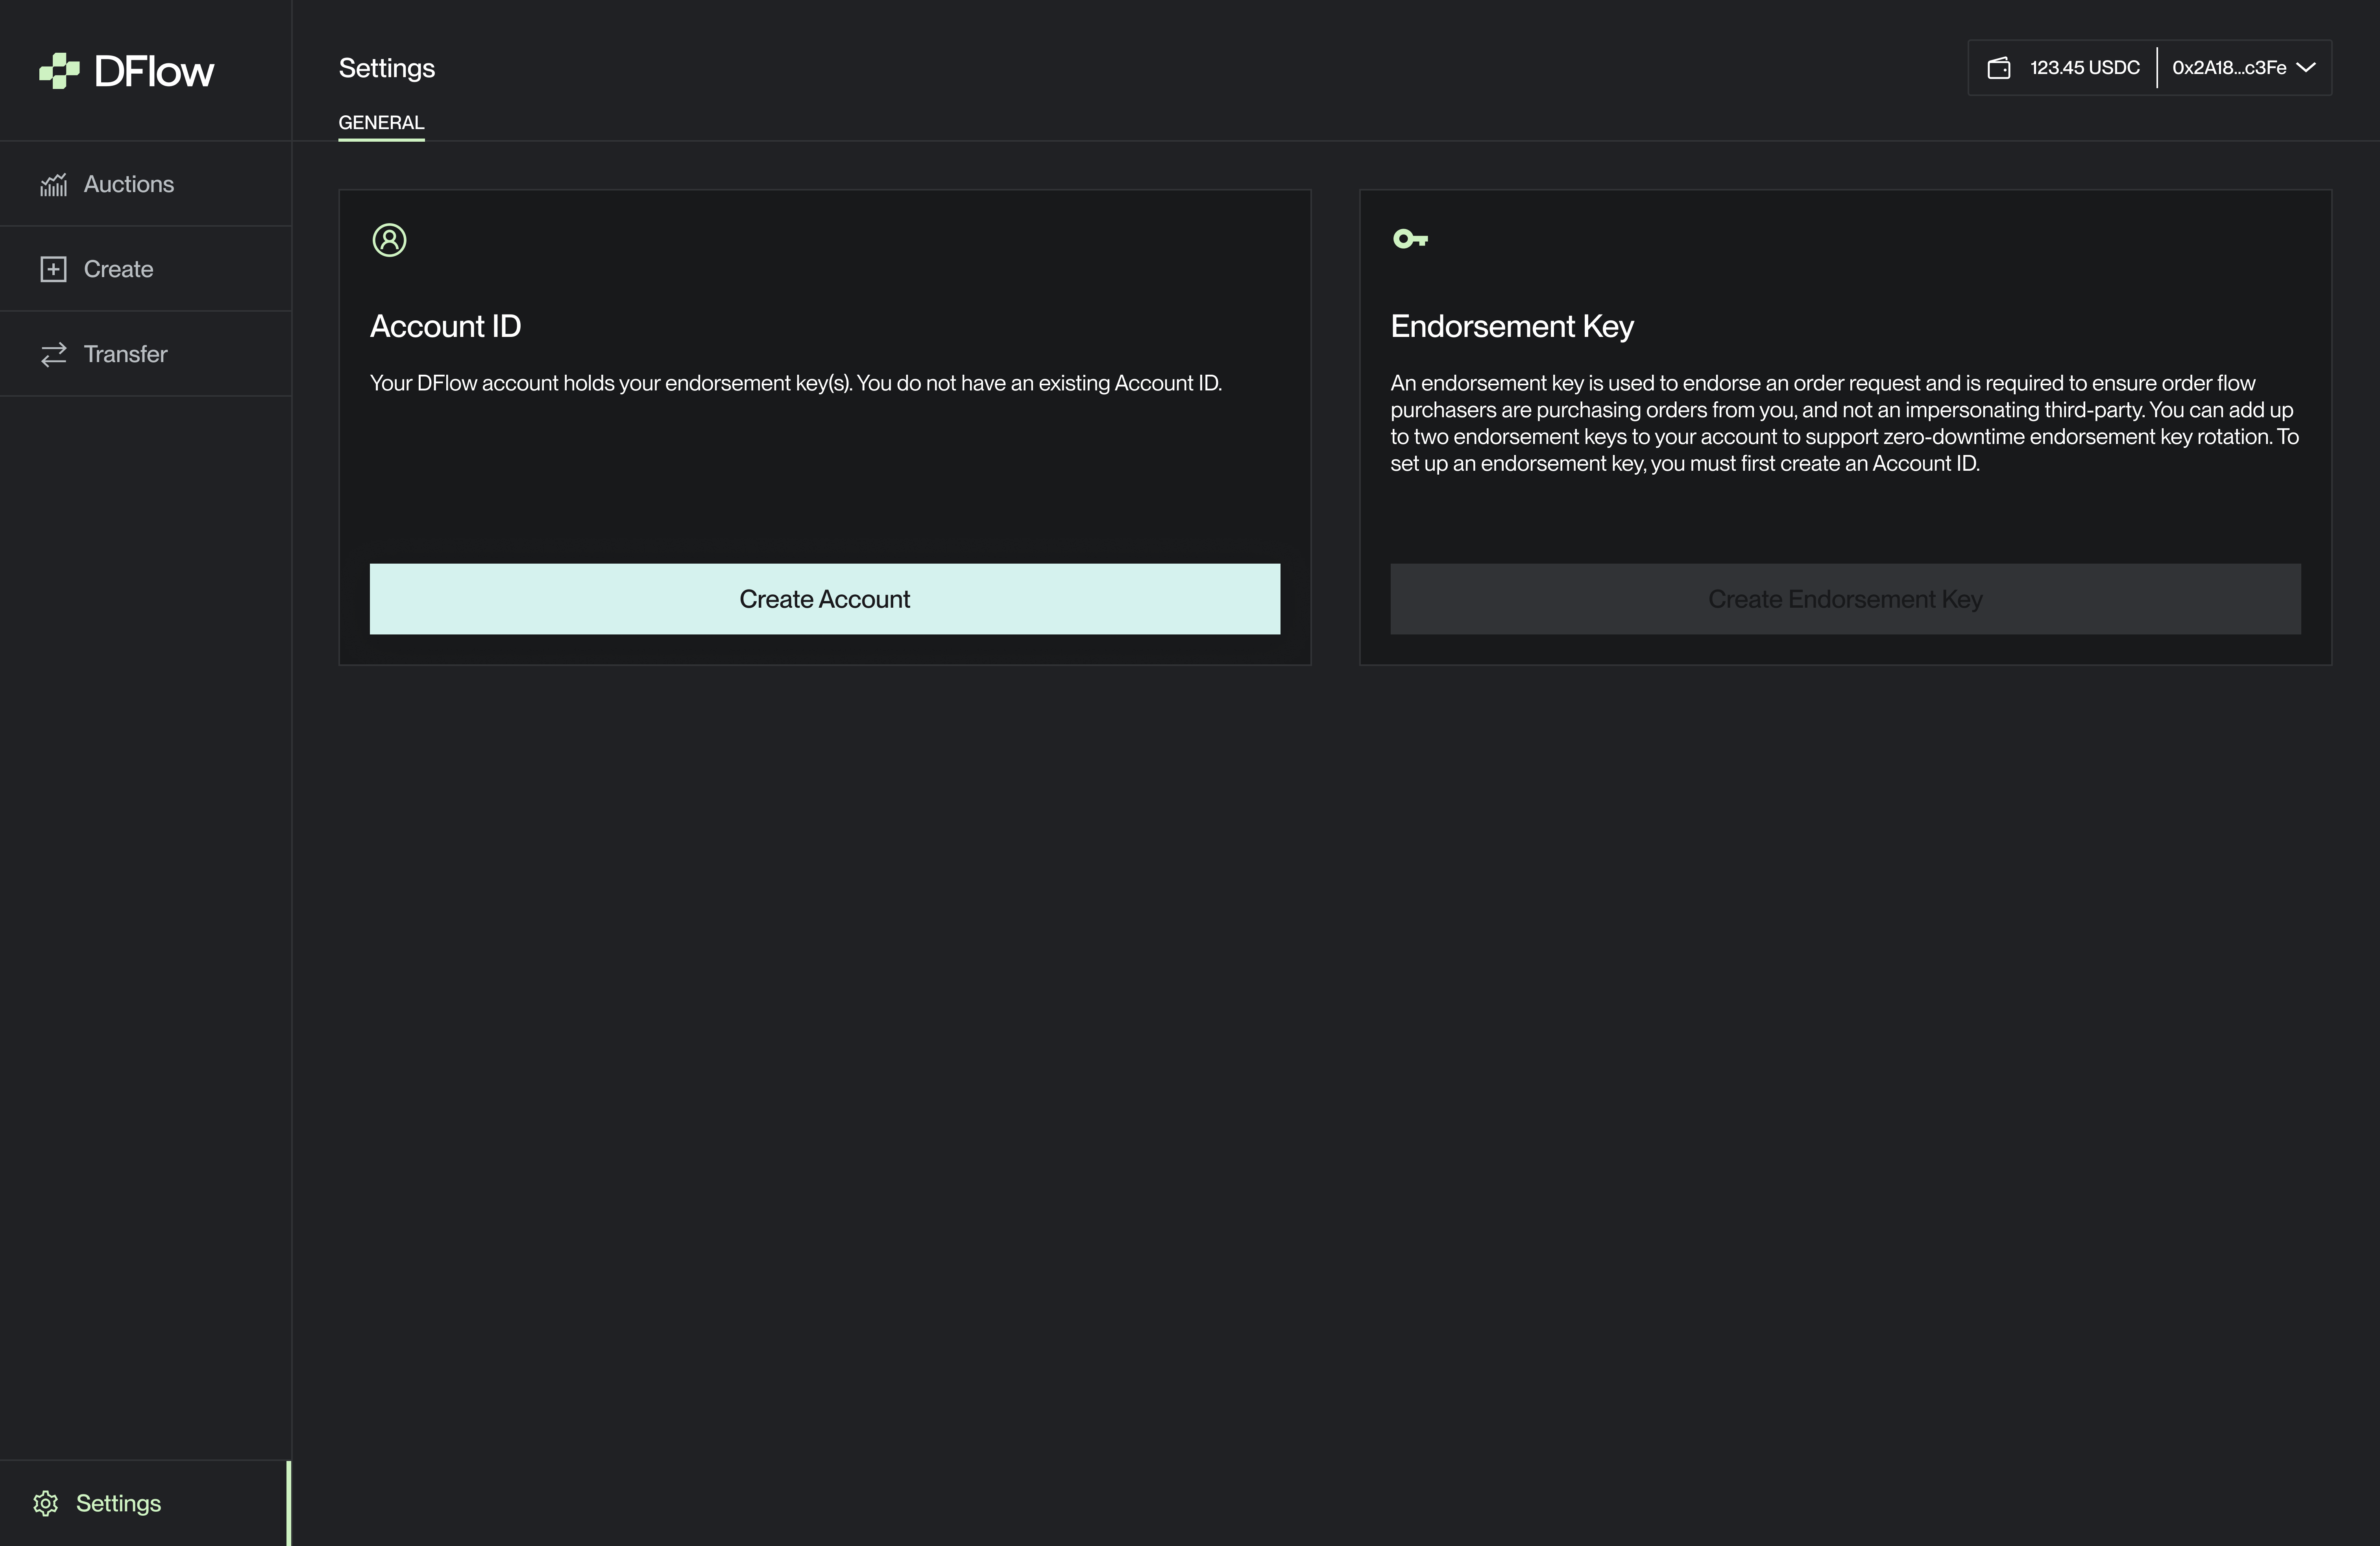Click the wallet icon beside balance
Viewport: 2380px width, 1546px height.
pos(1998,68)
